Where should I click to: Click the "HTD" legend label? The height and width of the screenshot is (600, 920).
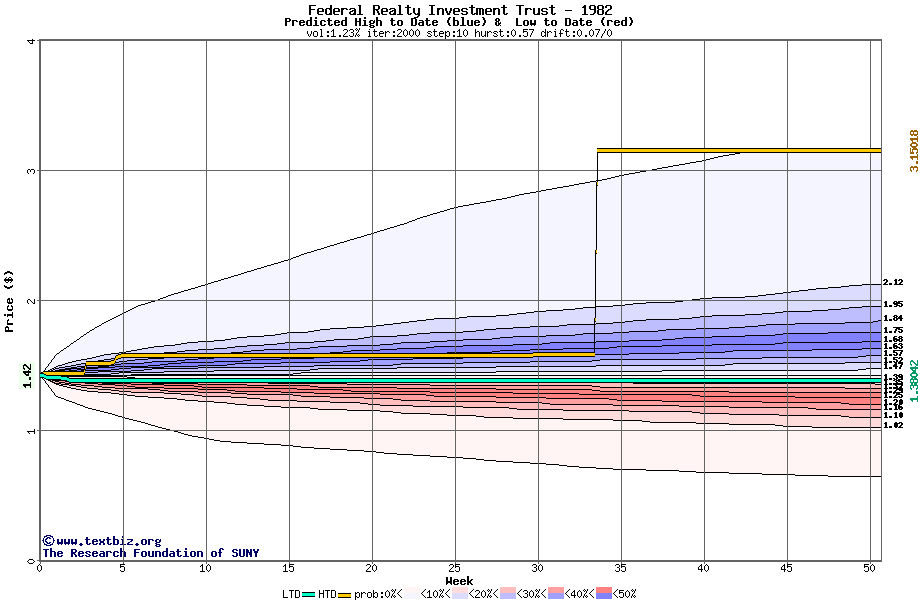coord(327,594)
